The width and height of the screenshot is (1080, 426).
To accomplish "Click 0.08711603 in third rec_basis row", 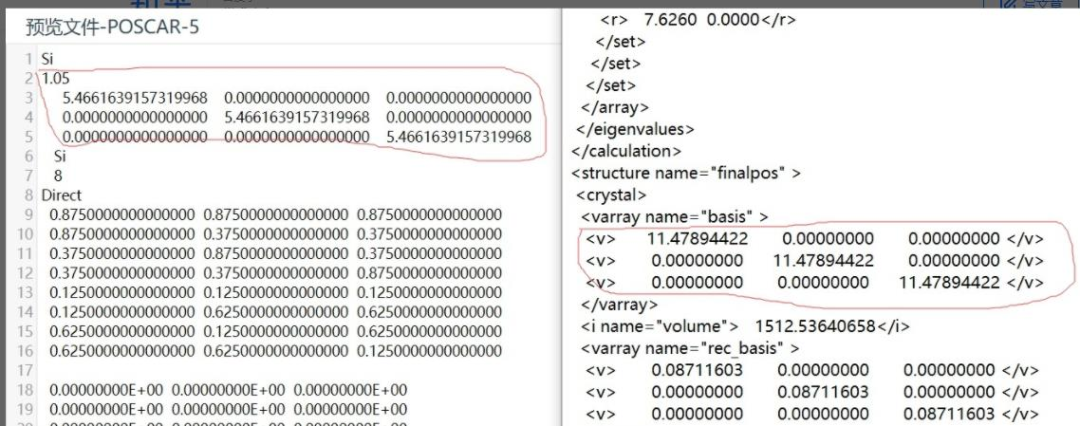I will (x=949, y=414).
